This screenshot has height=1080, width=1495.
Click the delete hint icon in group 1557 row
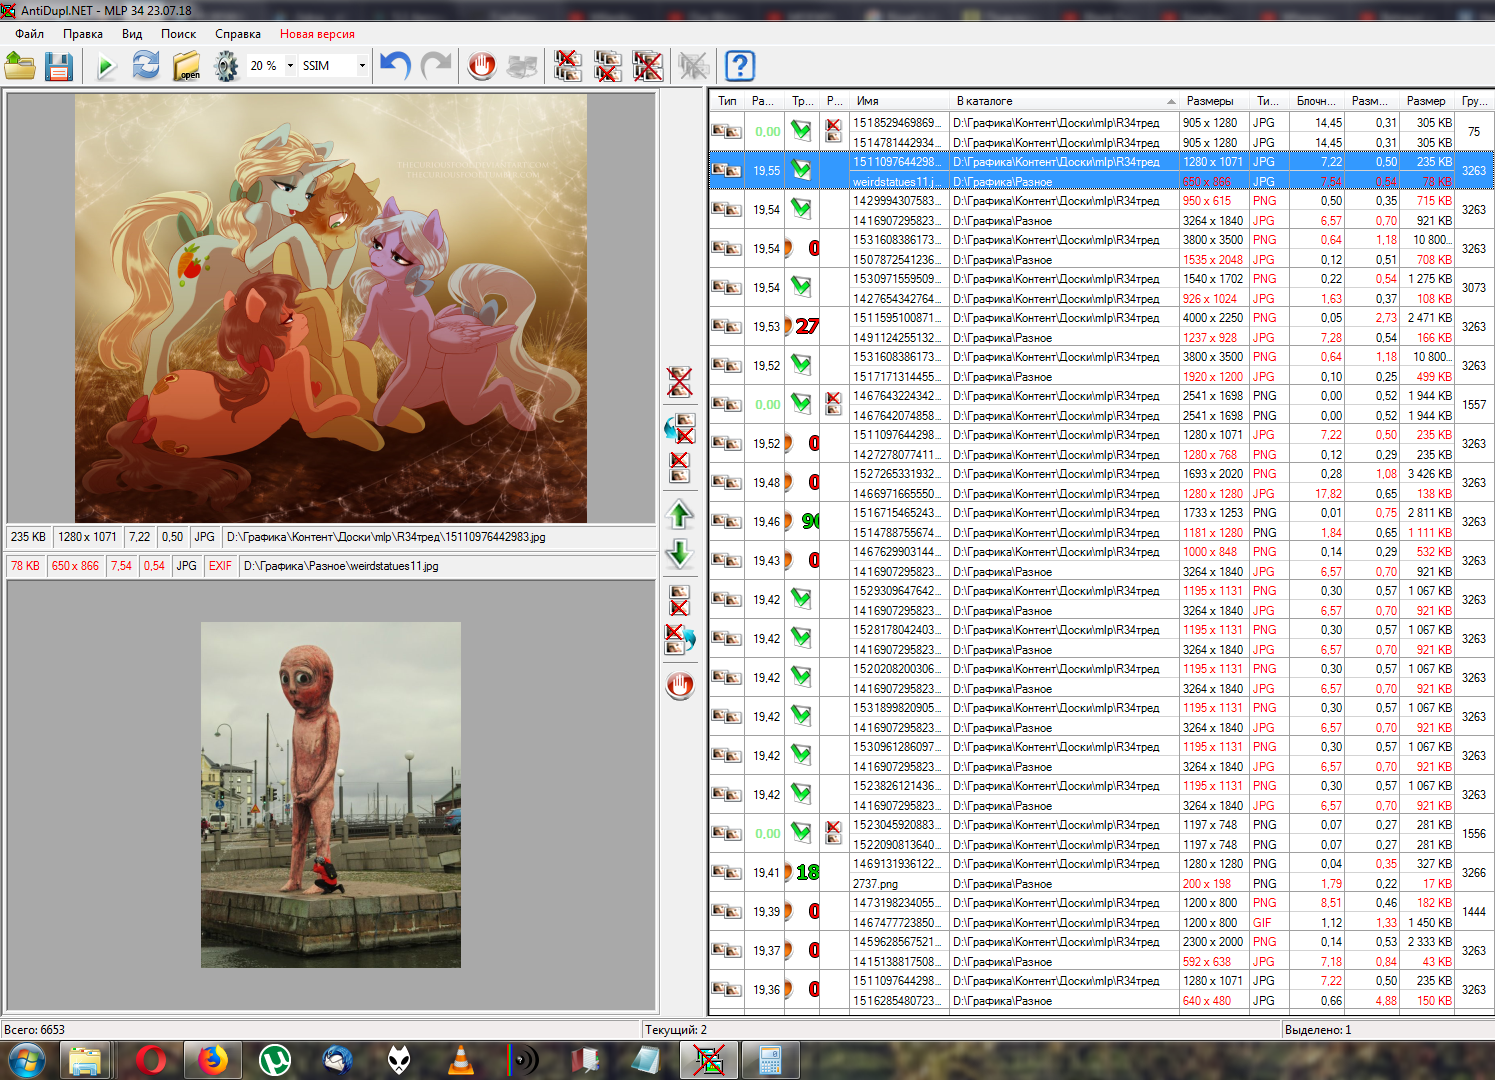click(833, 404)
